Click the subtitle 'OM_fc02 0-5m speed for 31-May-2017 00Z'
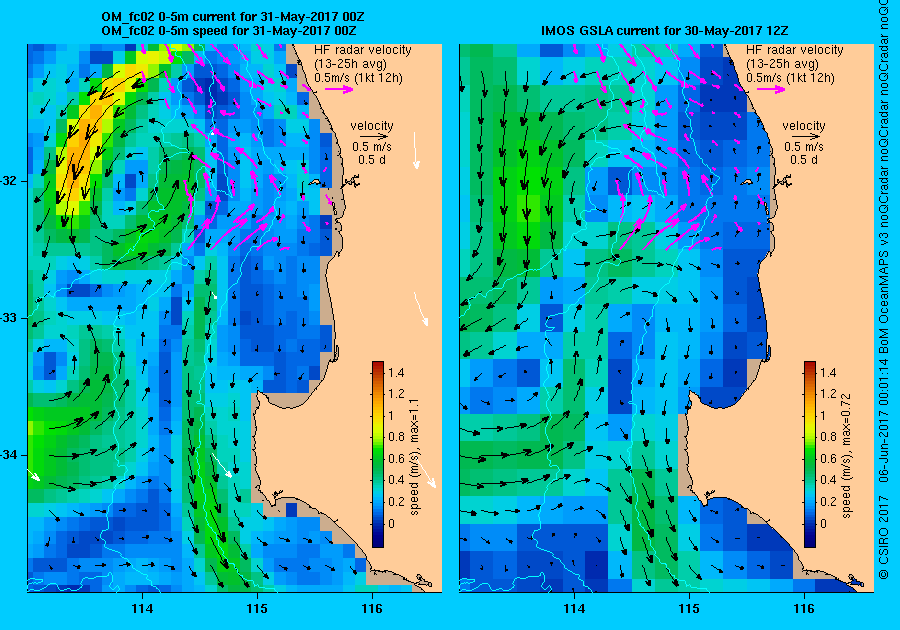Screen dimensions: 900x630 (228, 31)
